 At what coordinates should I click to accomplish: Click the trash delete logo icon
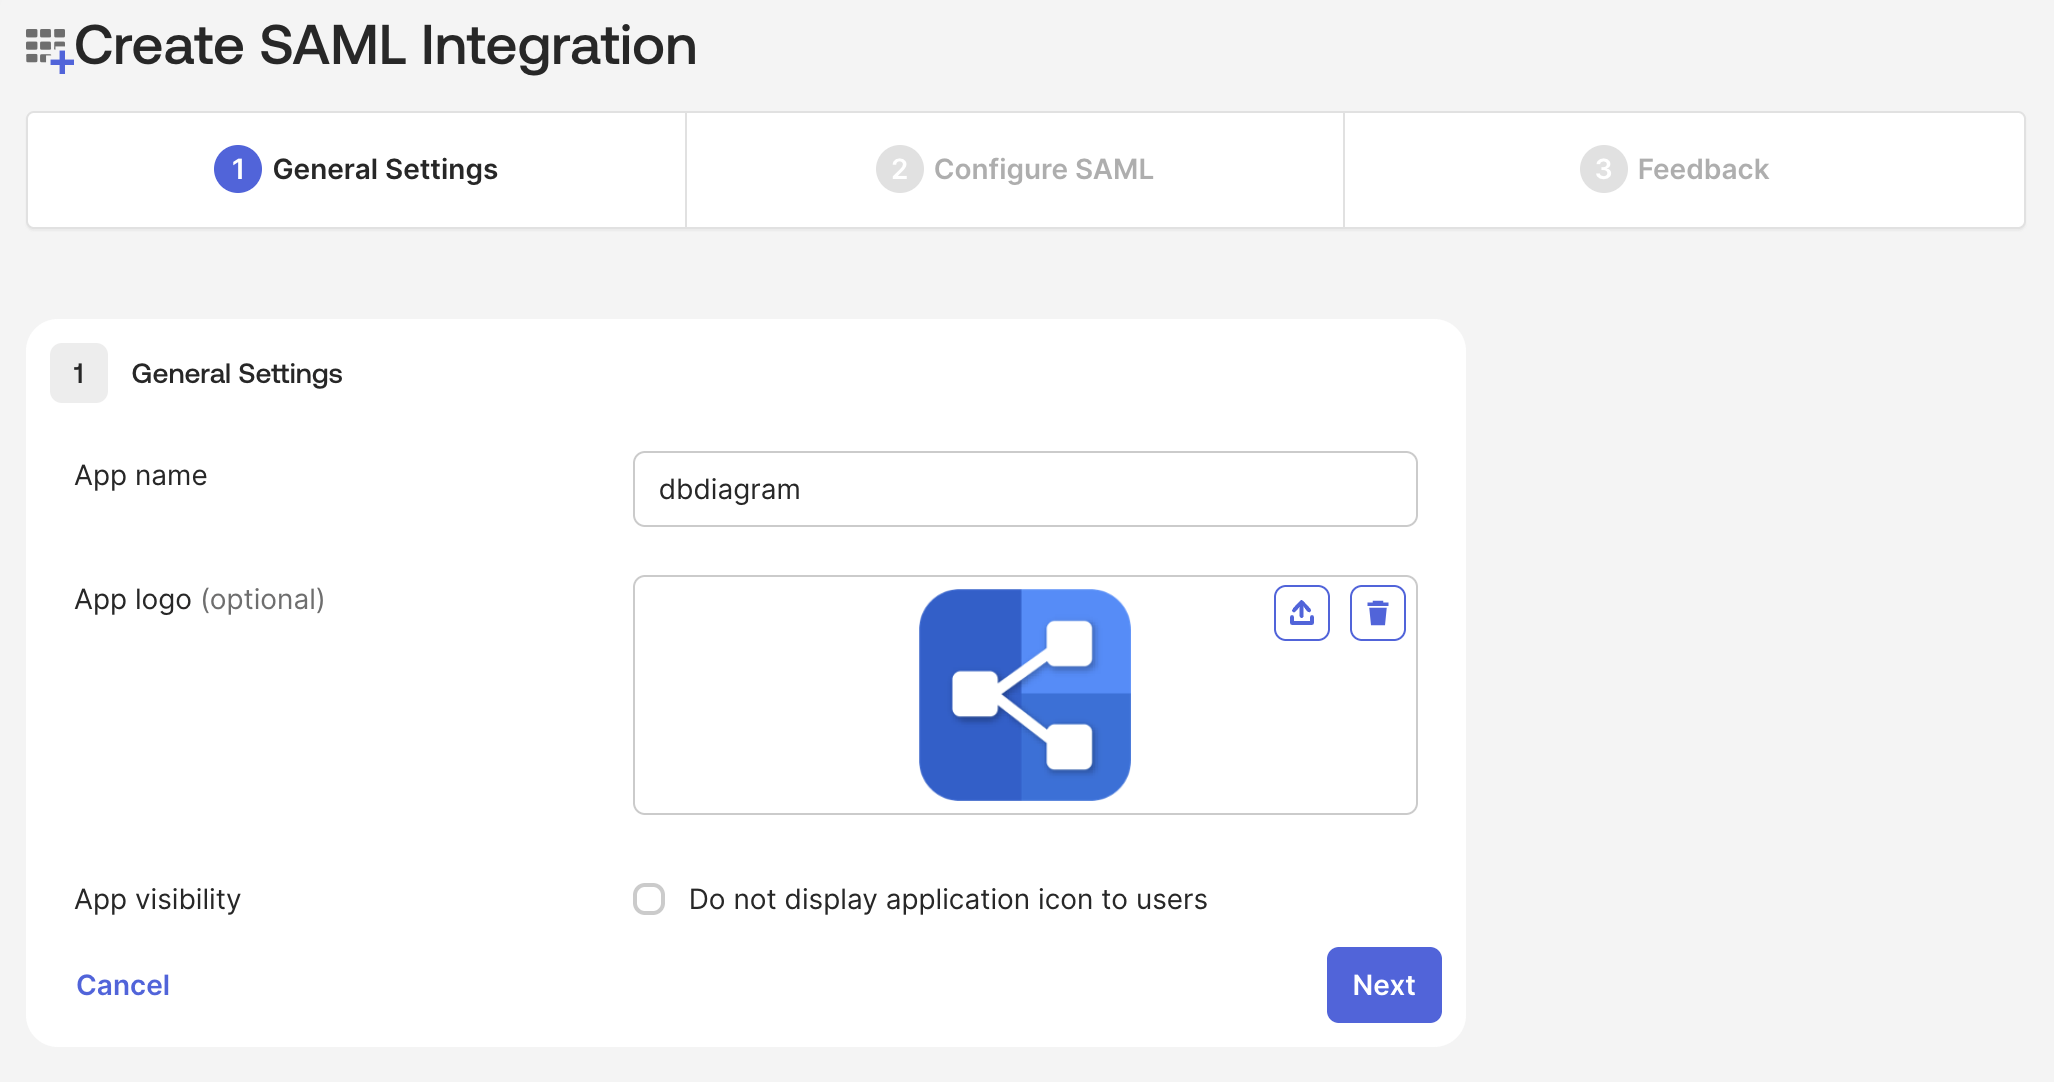[x=1377, y=613]
